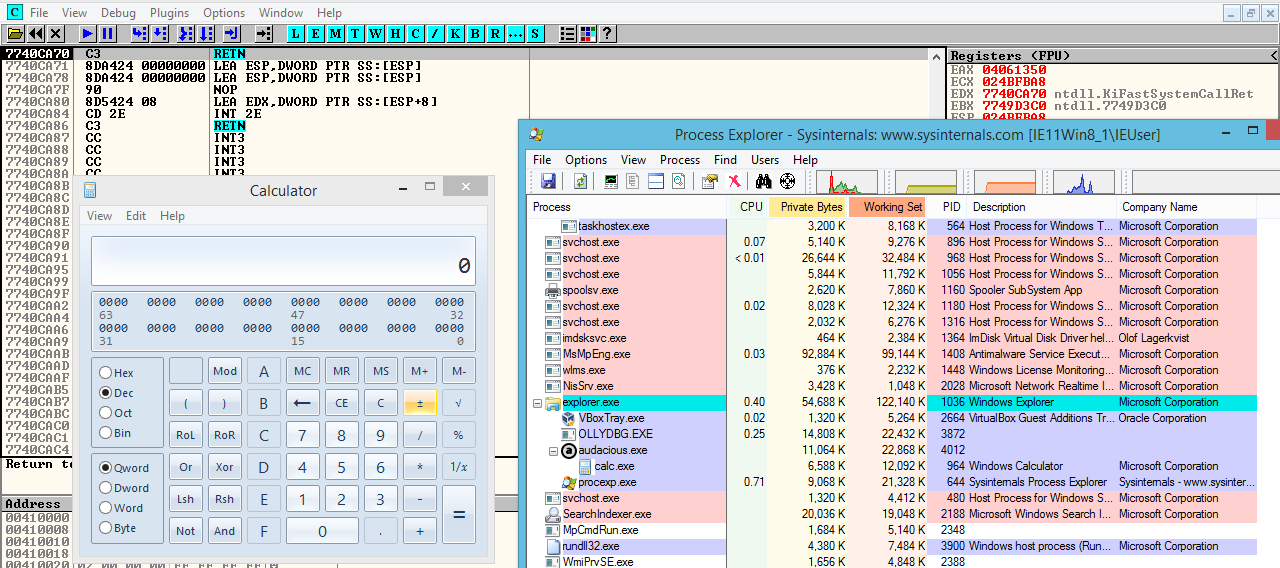Click the Trace into icon in OllyDbg
This screenshot has width=1280, height=568.
tap(185, 34)
